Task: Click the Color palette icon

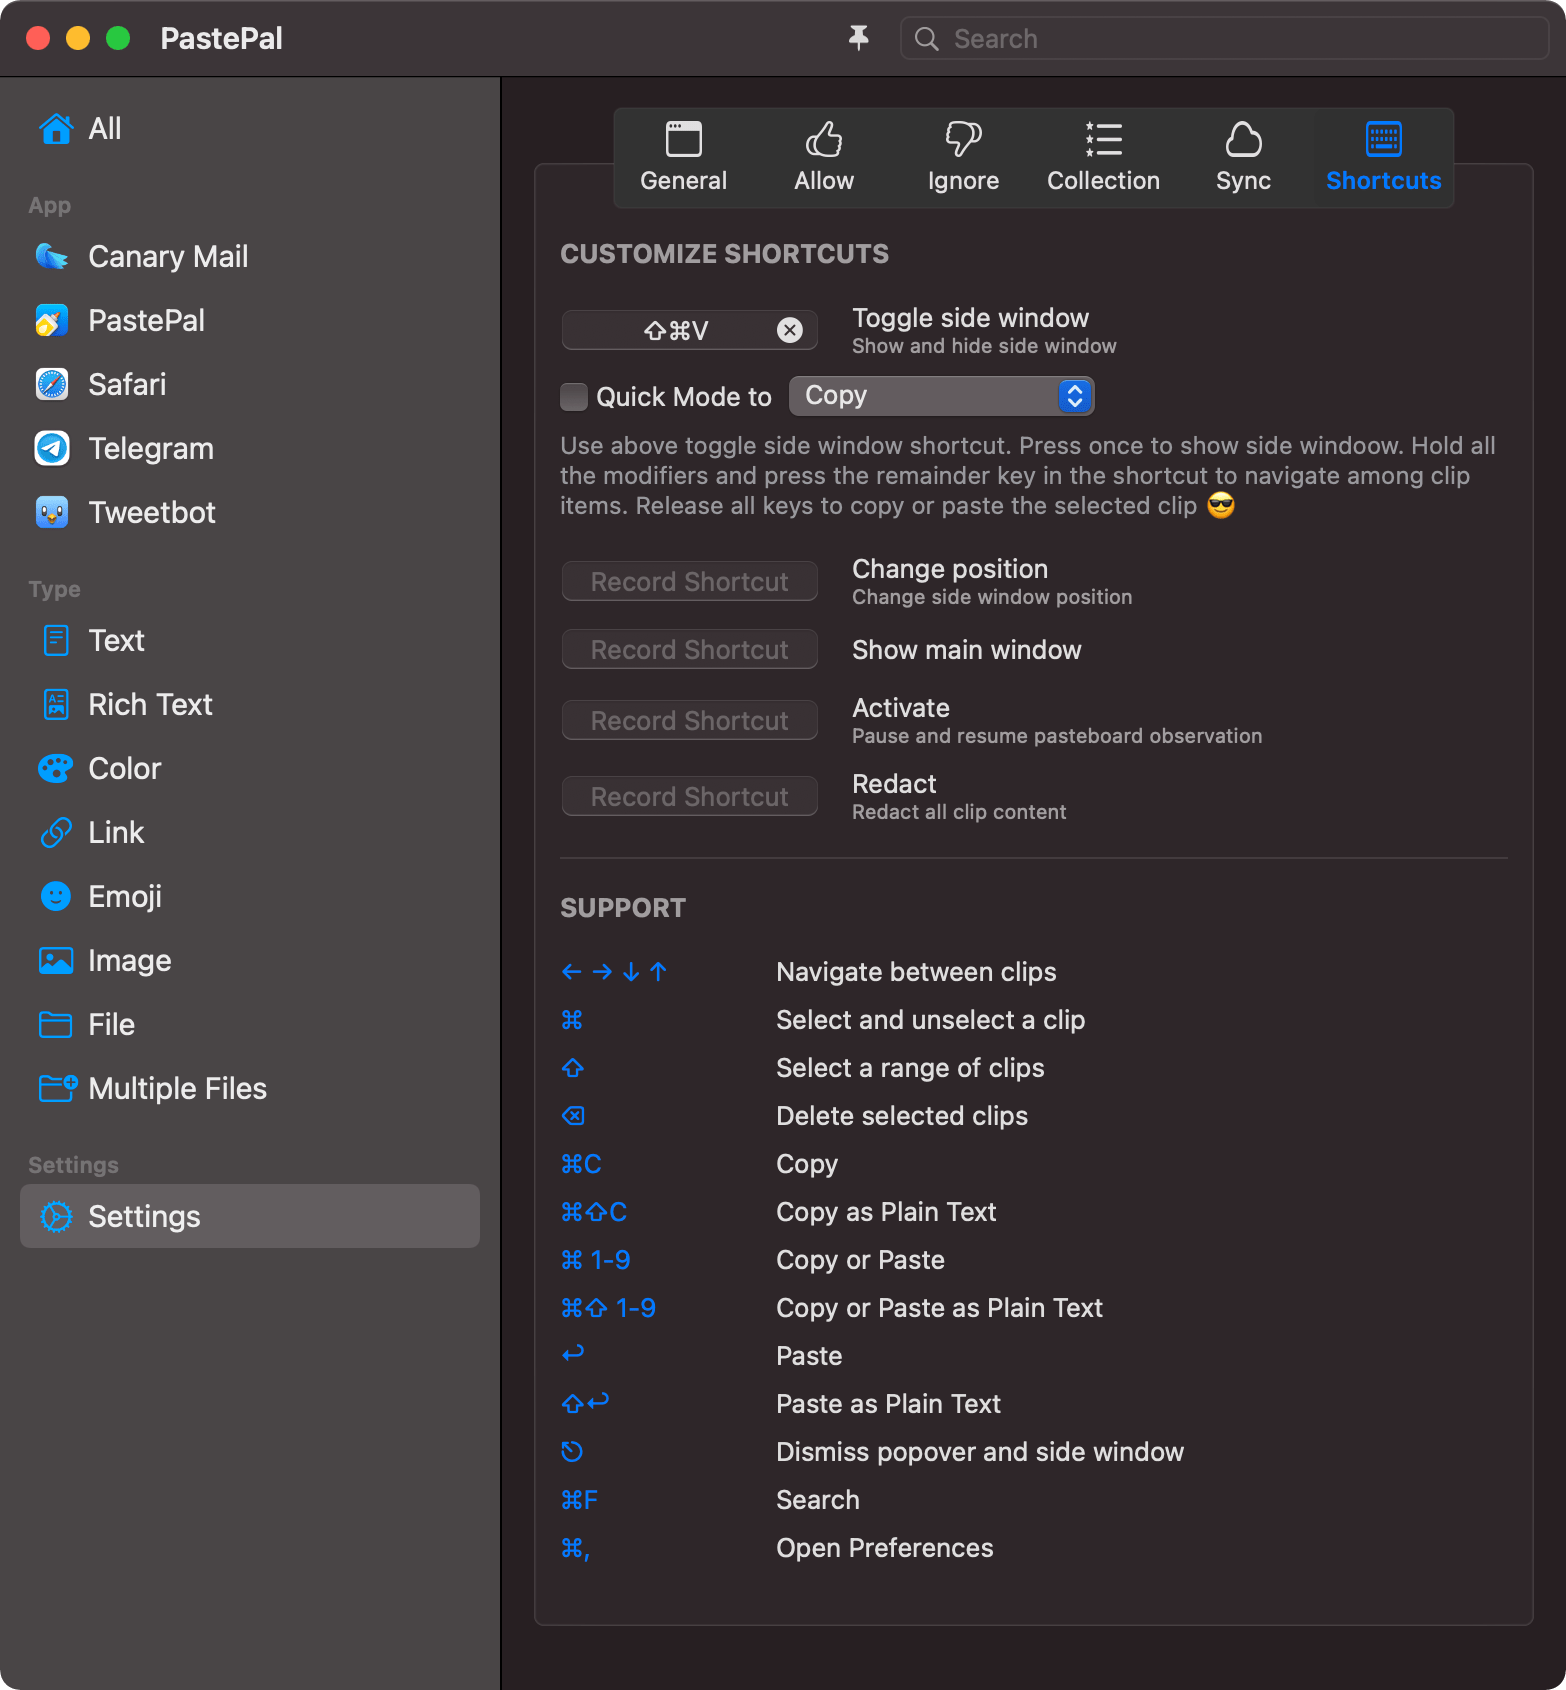Action: point(56,769)
